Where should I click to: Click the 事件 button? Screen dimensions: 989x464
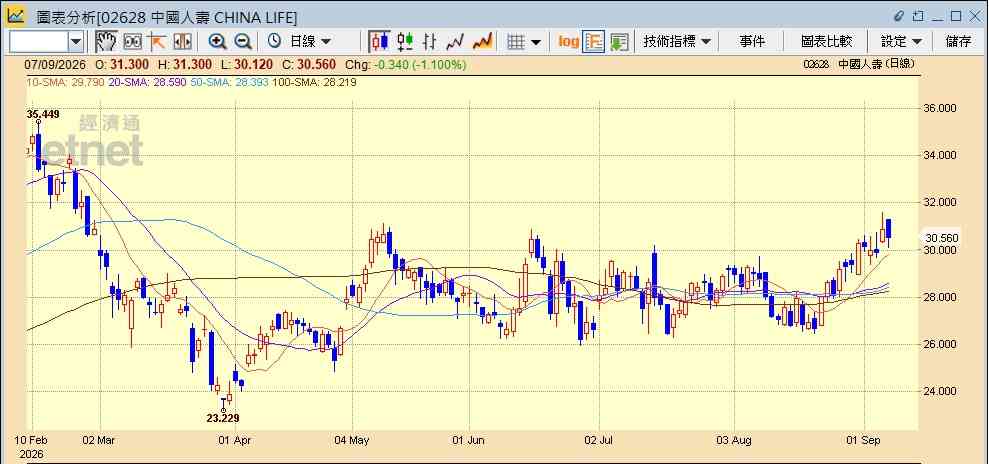[752, 42]
